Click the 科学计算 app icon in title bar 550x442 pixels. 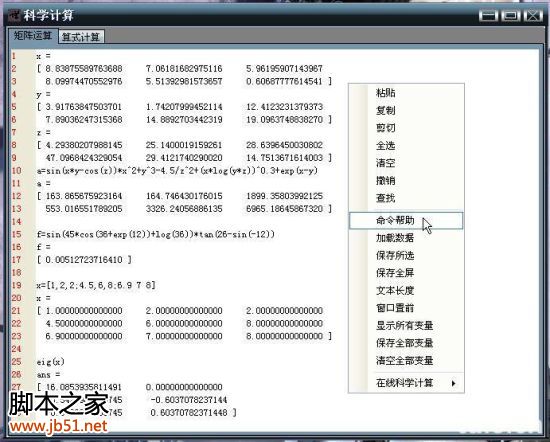[15, 15]
